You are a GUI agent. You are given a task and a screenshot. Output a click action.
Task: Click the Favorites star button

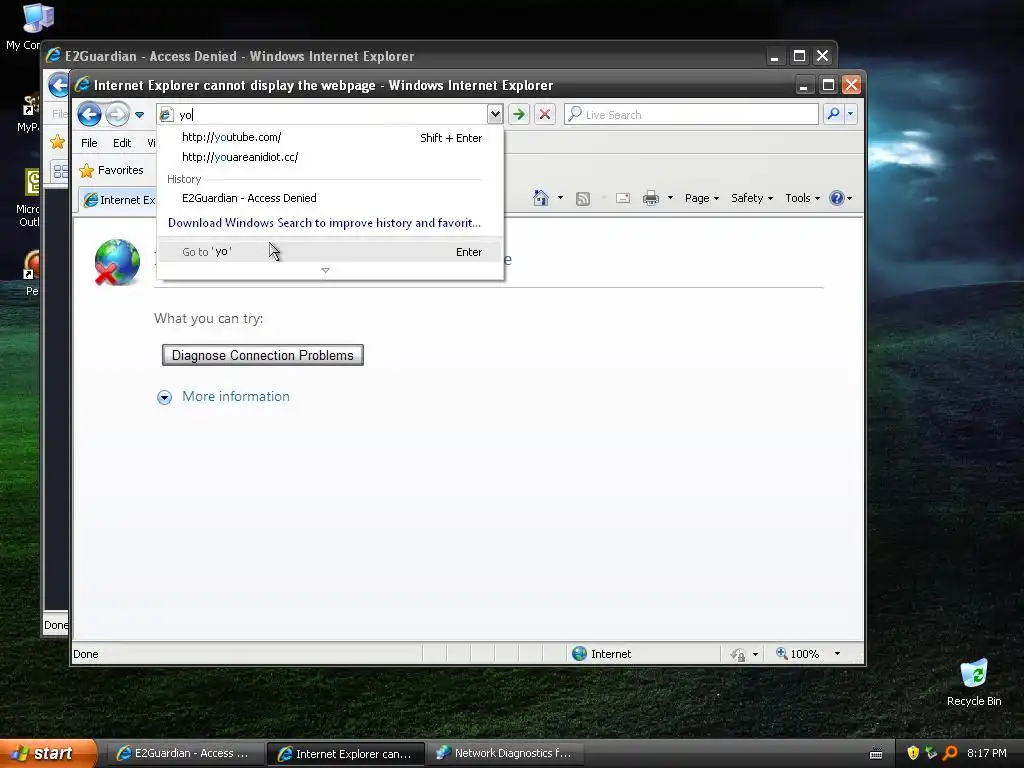[111, 170]
